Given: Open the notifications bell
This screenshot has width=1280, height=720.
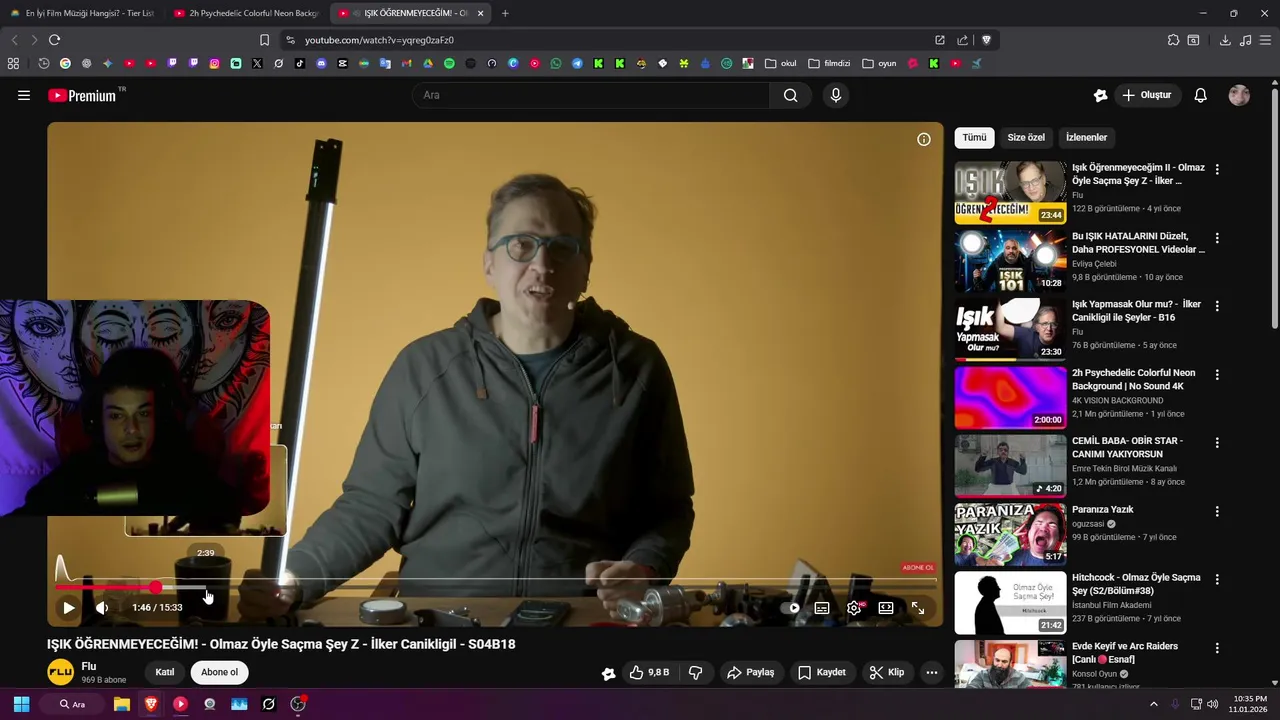Looking at the screenshot, I should 1200,95.
